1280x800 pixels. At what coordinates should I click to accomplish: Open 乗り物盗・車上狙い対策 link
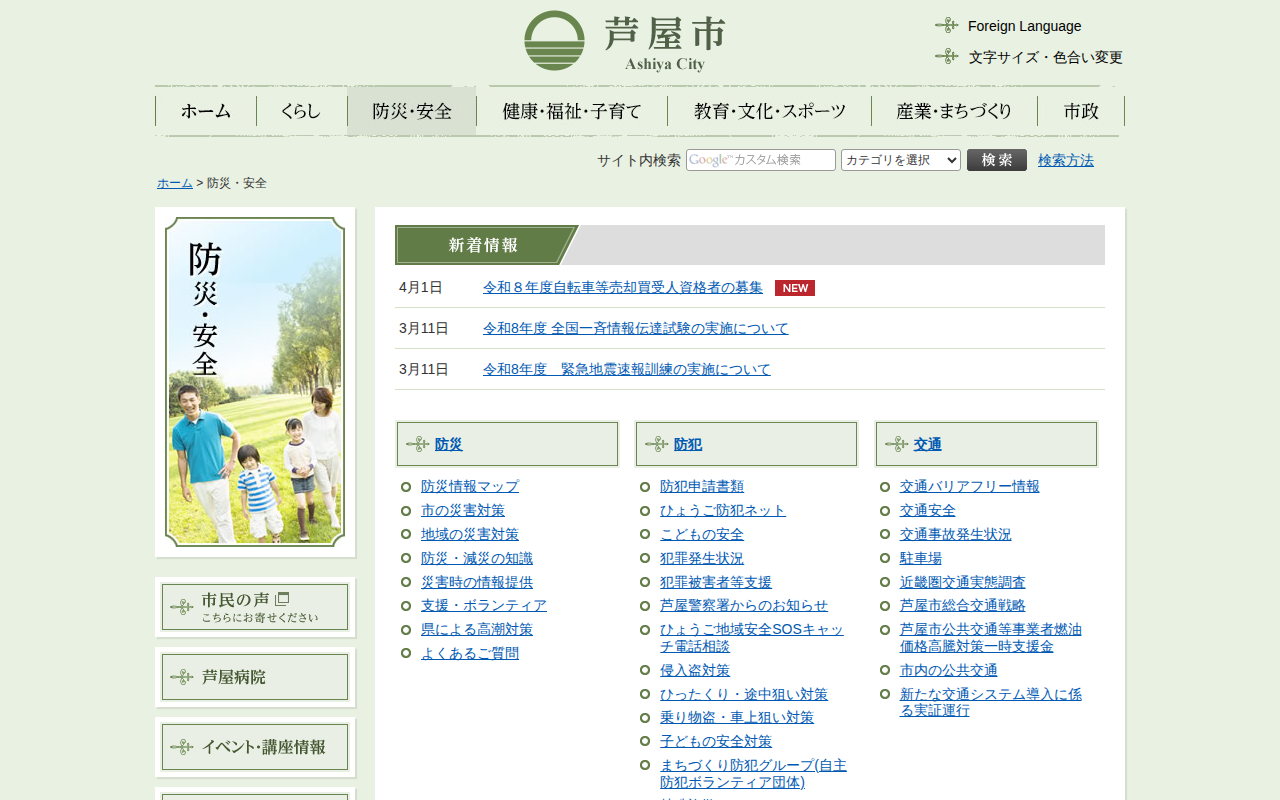click(737, 717)
